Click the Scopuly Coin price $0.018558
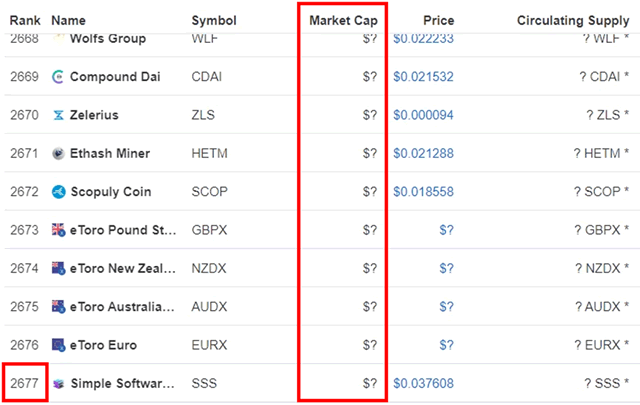 [x=423, y=192]
